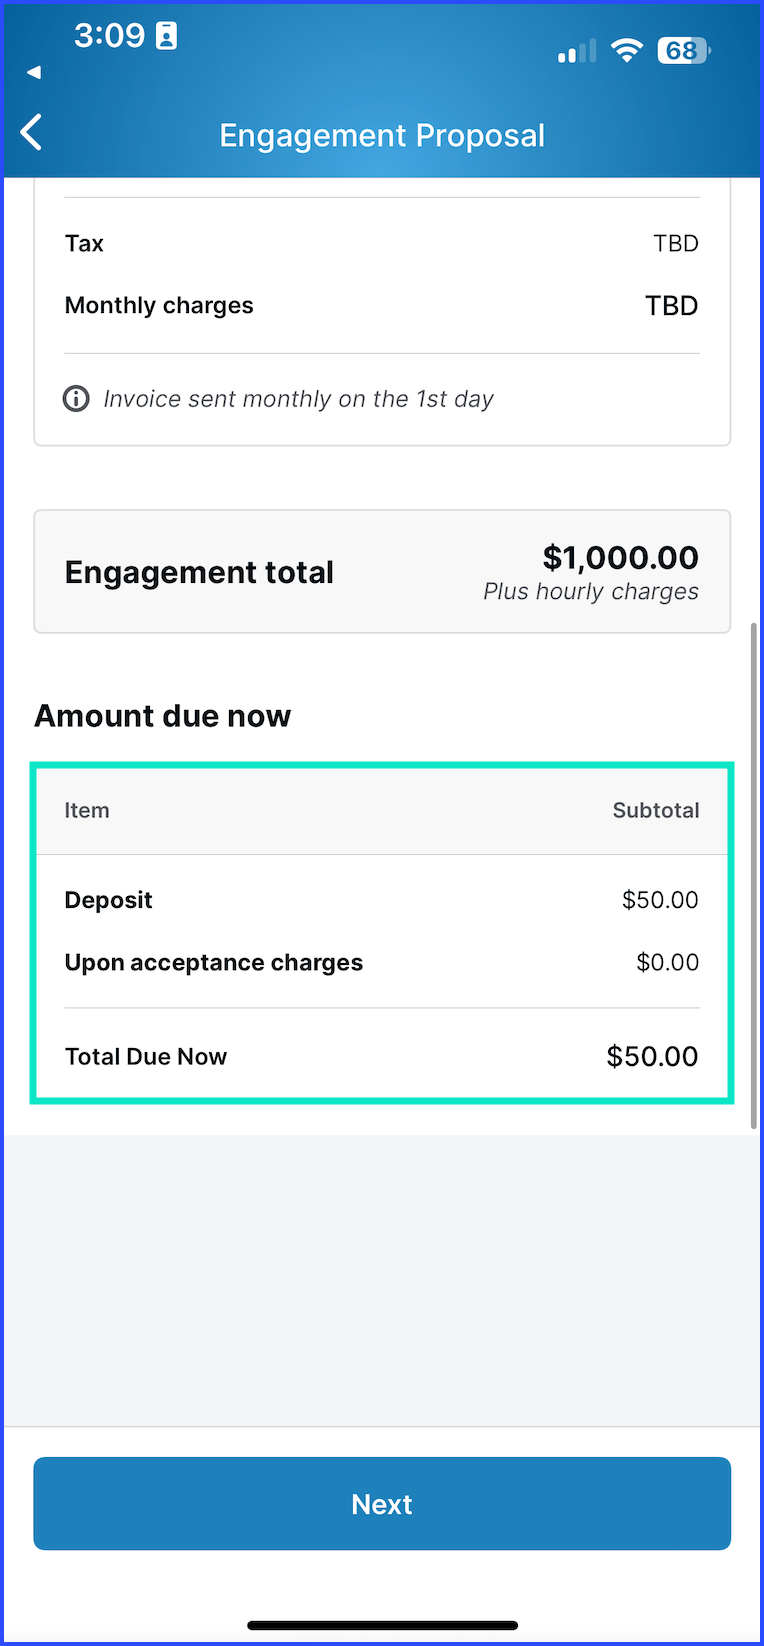The image size is (764, 1646).
Task: Tap the Engagement Proposal title
Action: [x=382, y=135]
